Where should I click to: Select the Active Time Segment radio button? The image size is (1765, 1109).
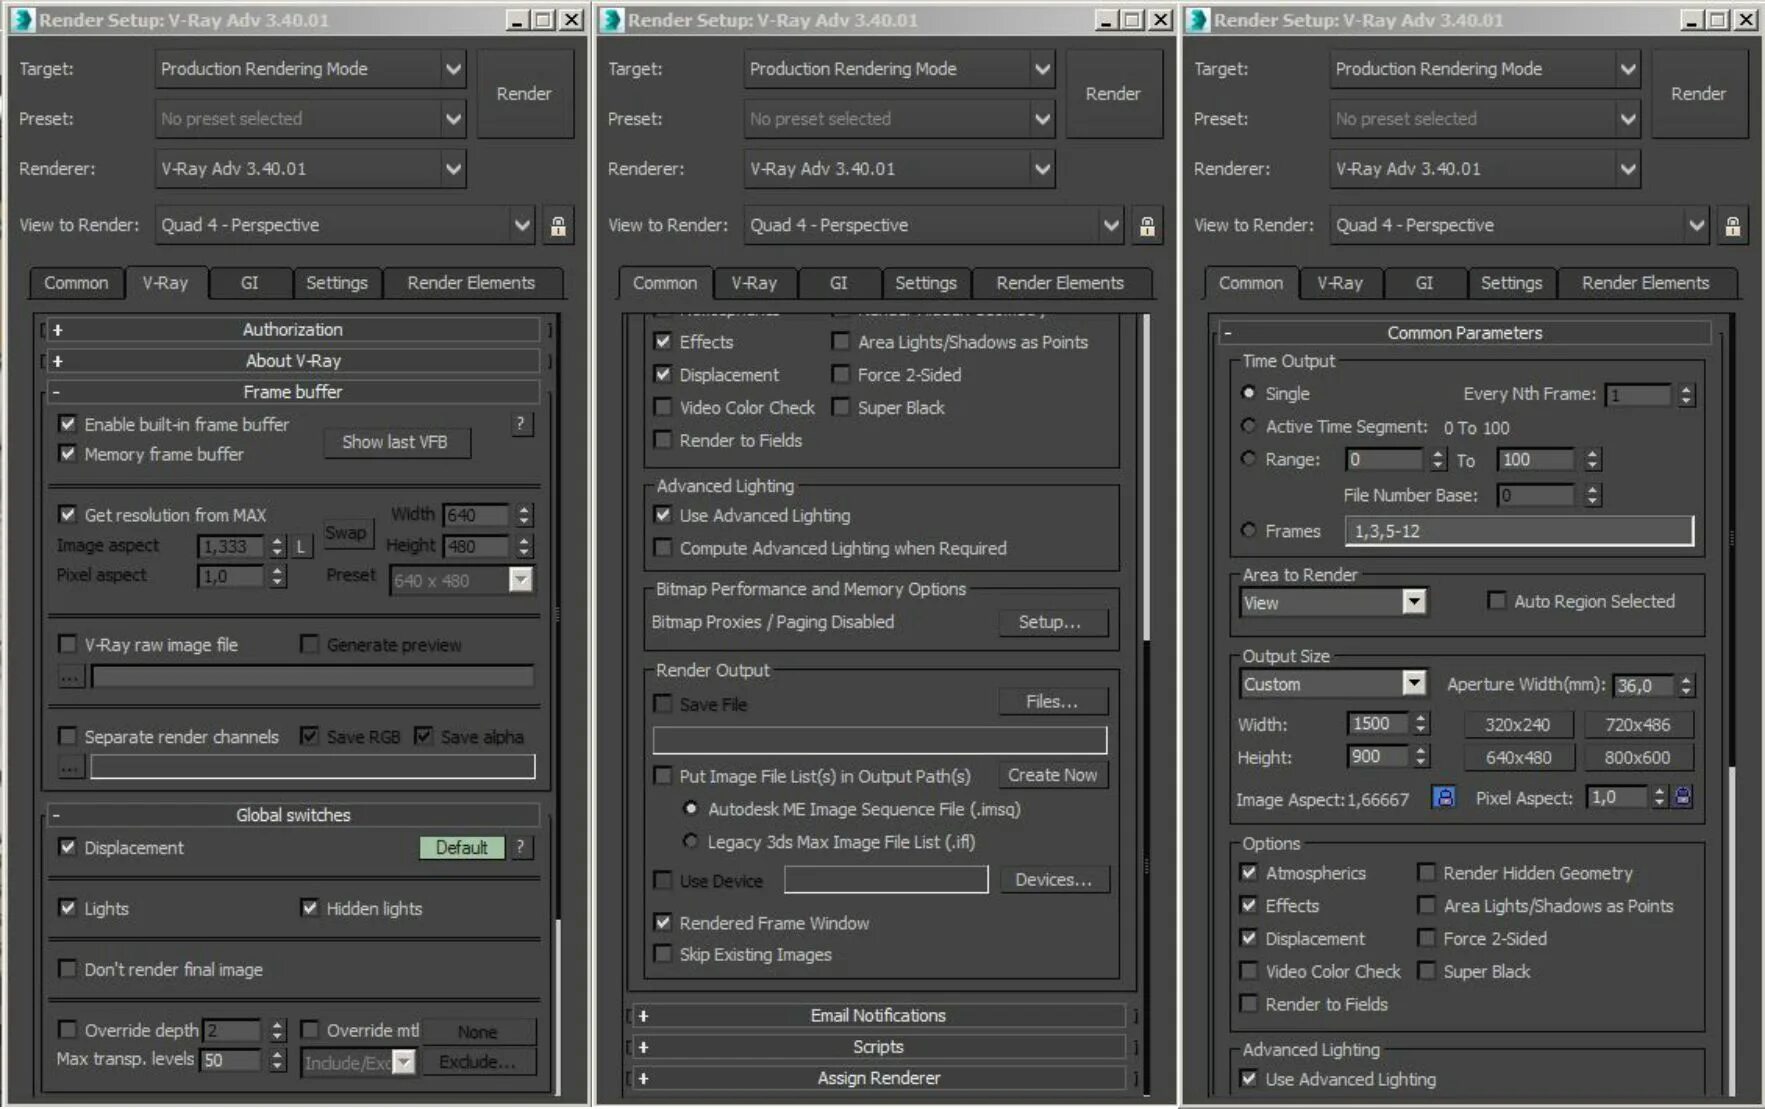[1248, 426]
